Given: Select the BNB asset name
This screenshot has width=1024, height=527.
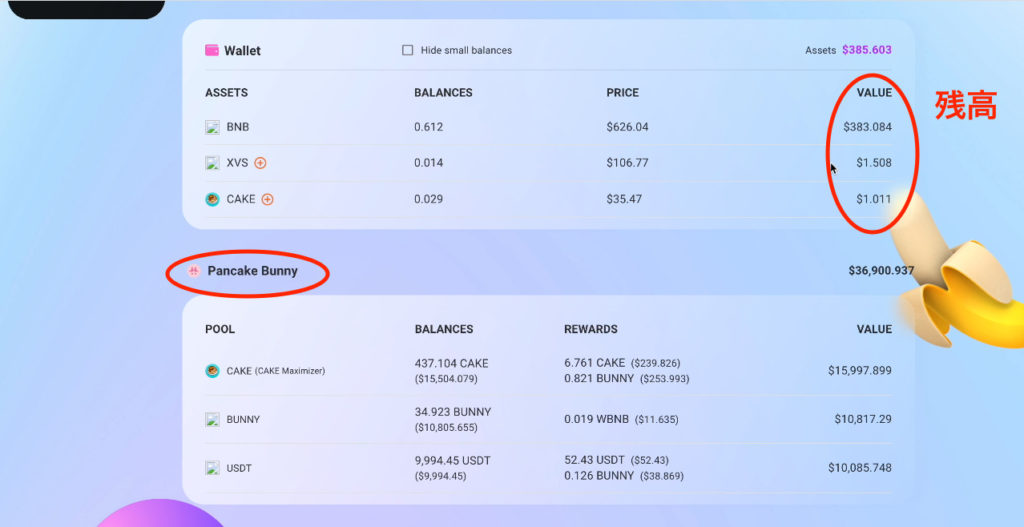Looking at the screenshot, I should coord(238,127).
